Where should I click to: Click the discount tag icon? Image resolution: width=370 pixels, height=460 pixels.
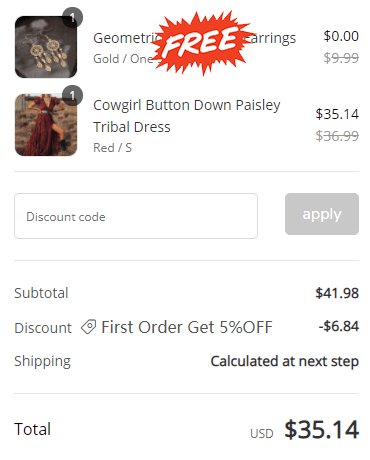click(88, 327)
